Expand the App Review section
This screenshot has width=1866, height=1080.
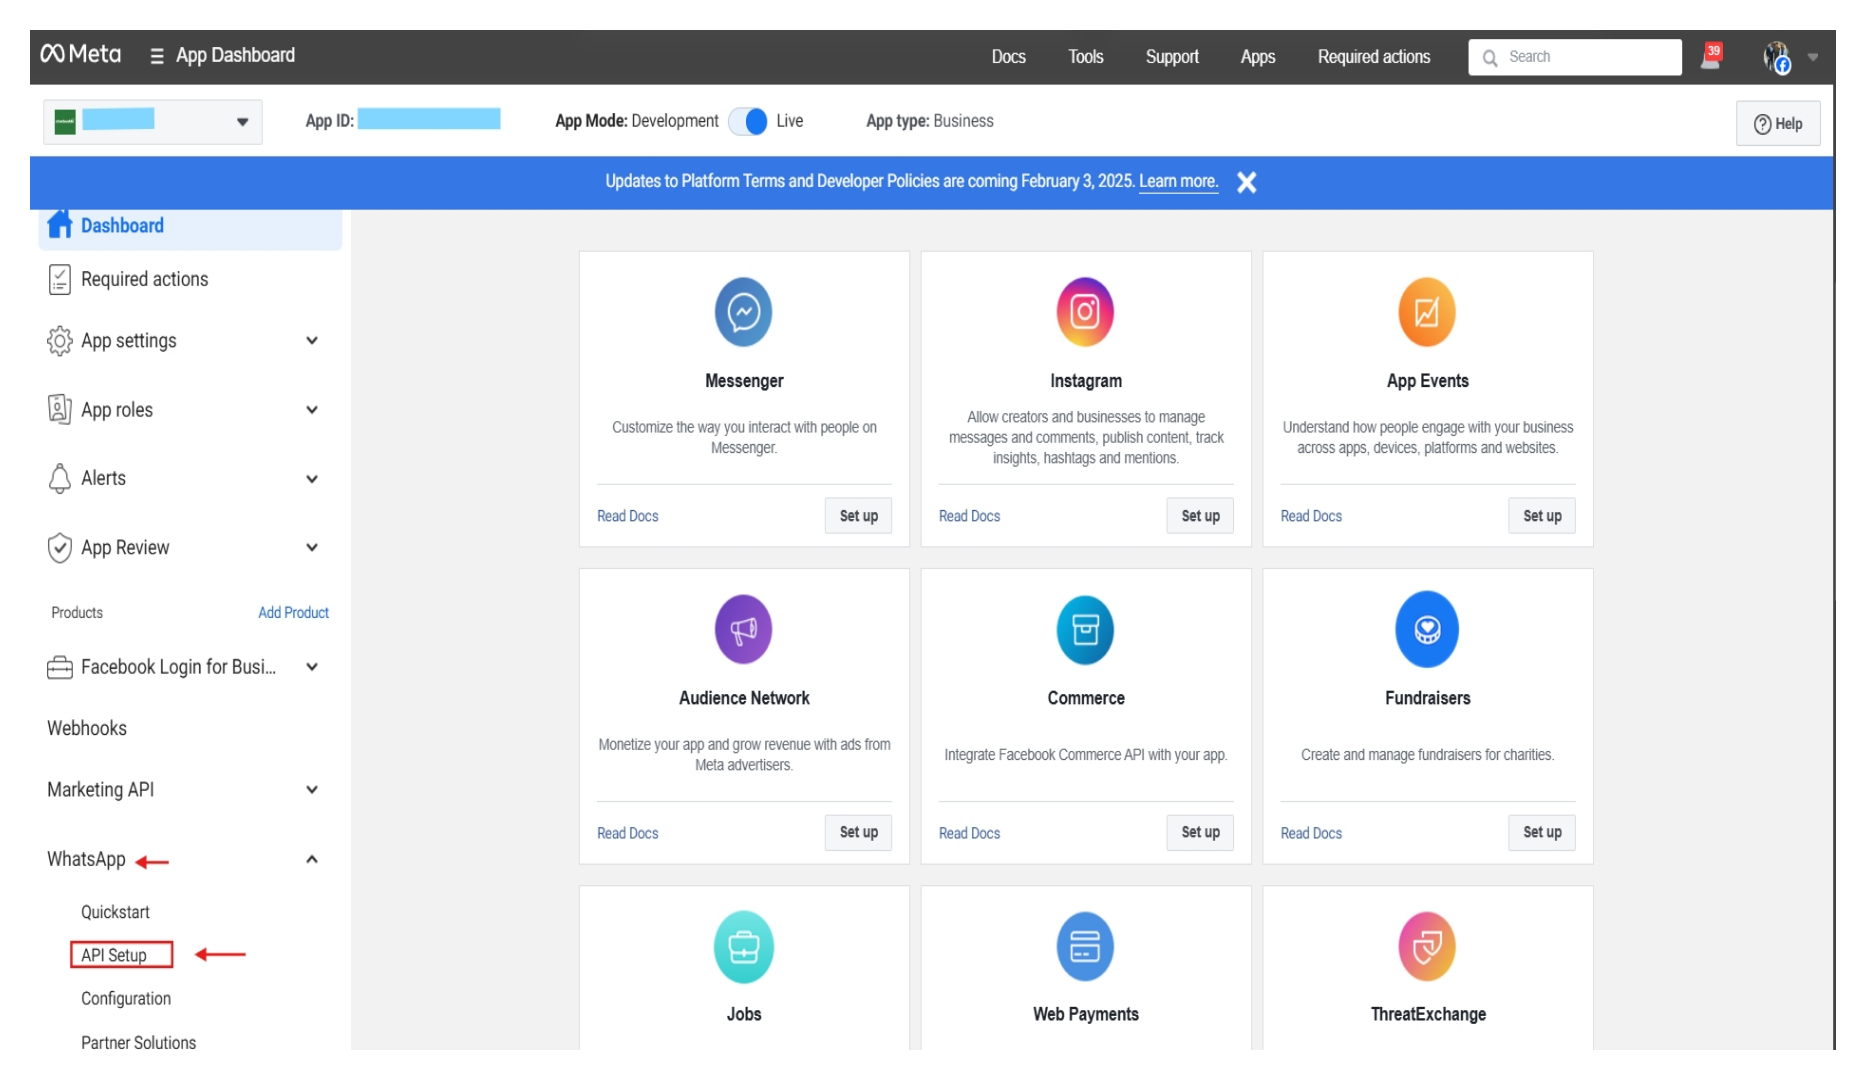click(x=312, y=548)
